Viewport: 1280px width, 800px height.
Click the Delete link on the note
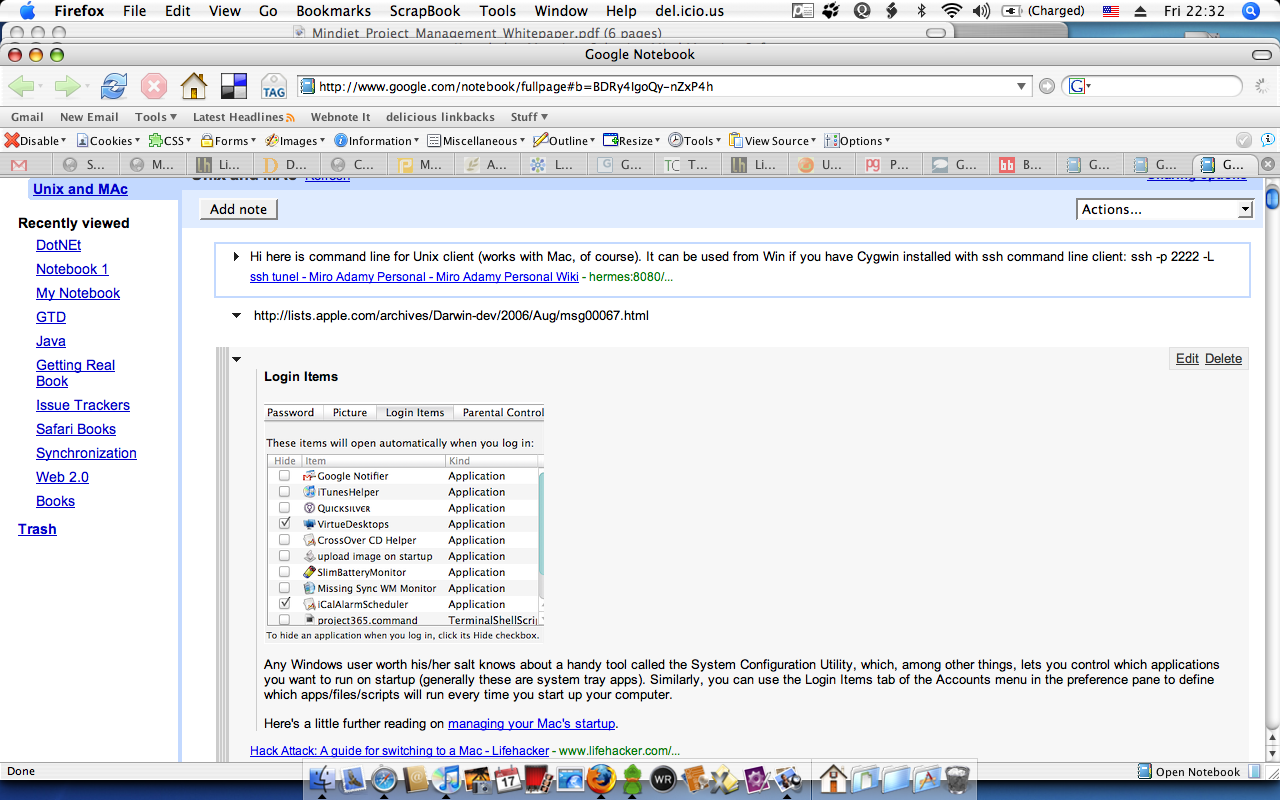[x=1224, y=358]
